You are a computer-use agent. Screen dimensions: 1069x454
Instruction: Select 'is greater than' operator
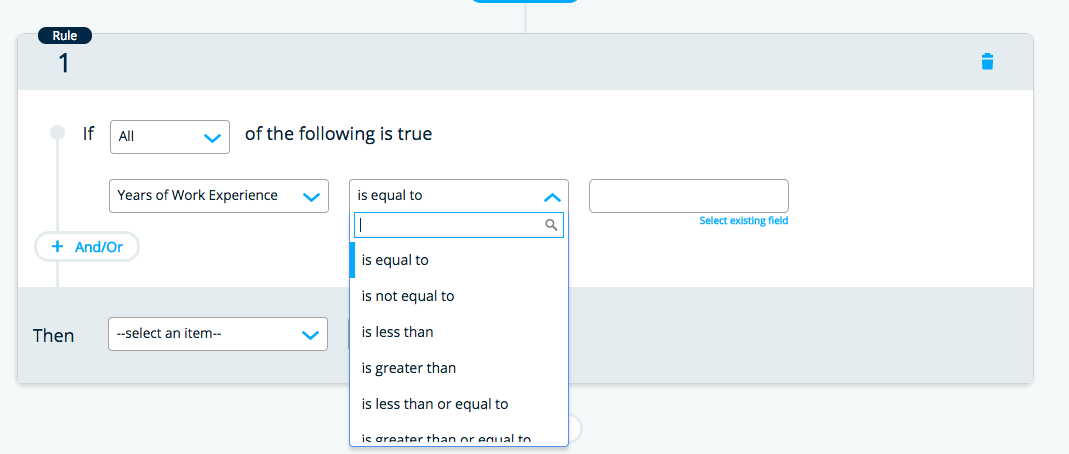pyautogui.click(x=408, y=368)
